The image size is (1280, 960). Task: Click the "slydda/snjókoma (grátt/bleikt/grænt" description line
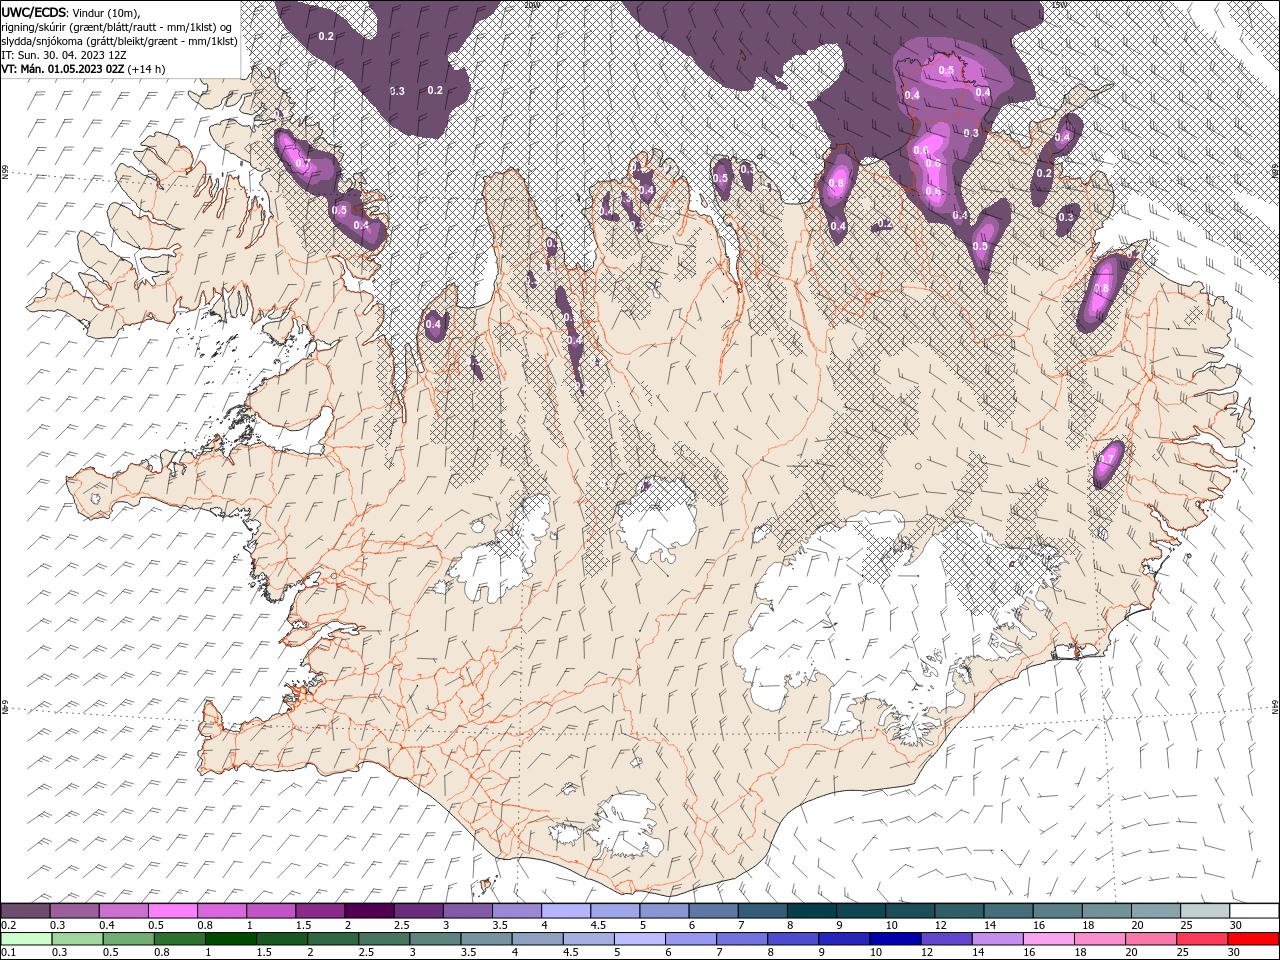click(119, 41)
